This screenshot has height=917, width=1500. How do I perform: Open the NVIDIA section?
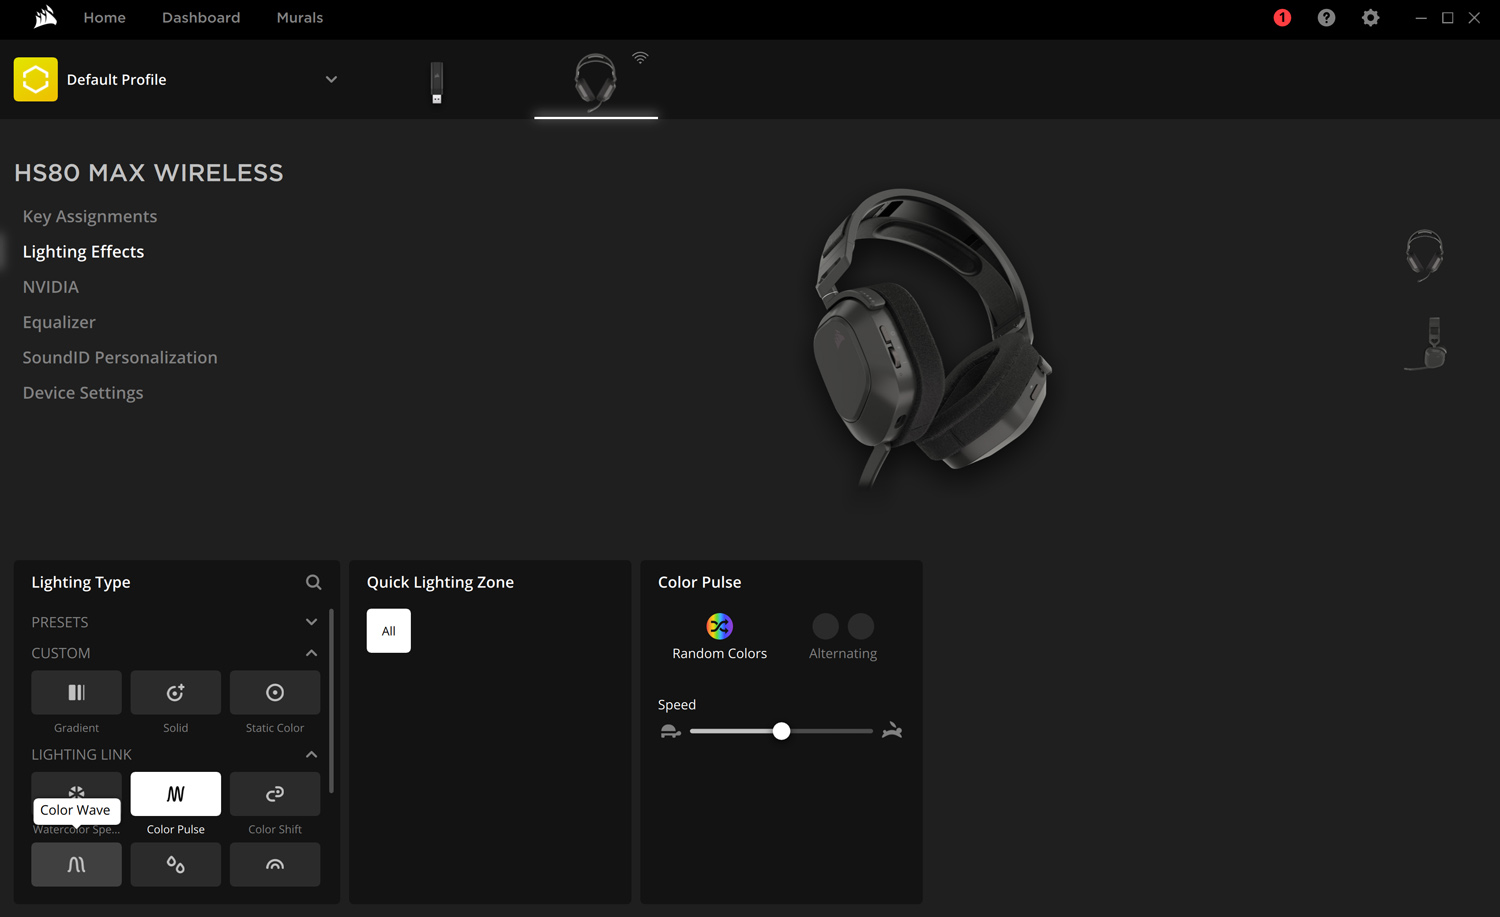pos(51,287)
